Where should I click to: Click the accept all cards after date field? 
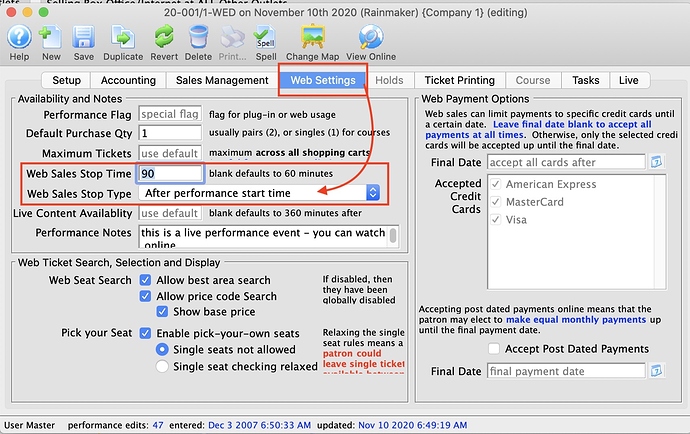[566, 162]
